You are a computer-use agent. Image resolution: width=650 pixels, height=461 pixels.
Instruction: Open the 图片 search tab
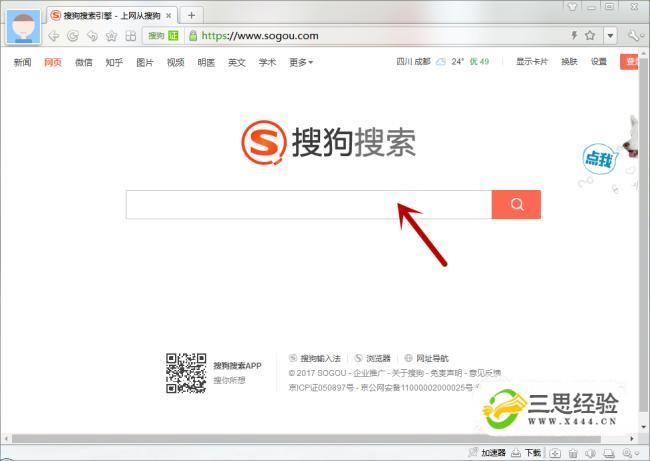pos(145,62)
